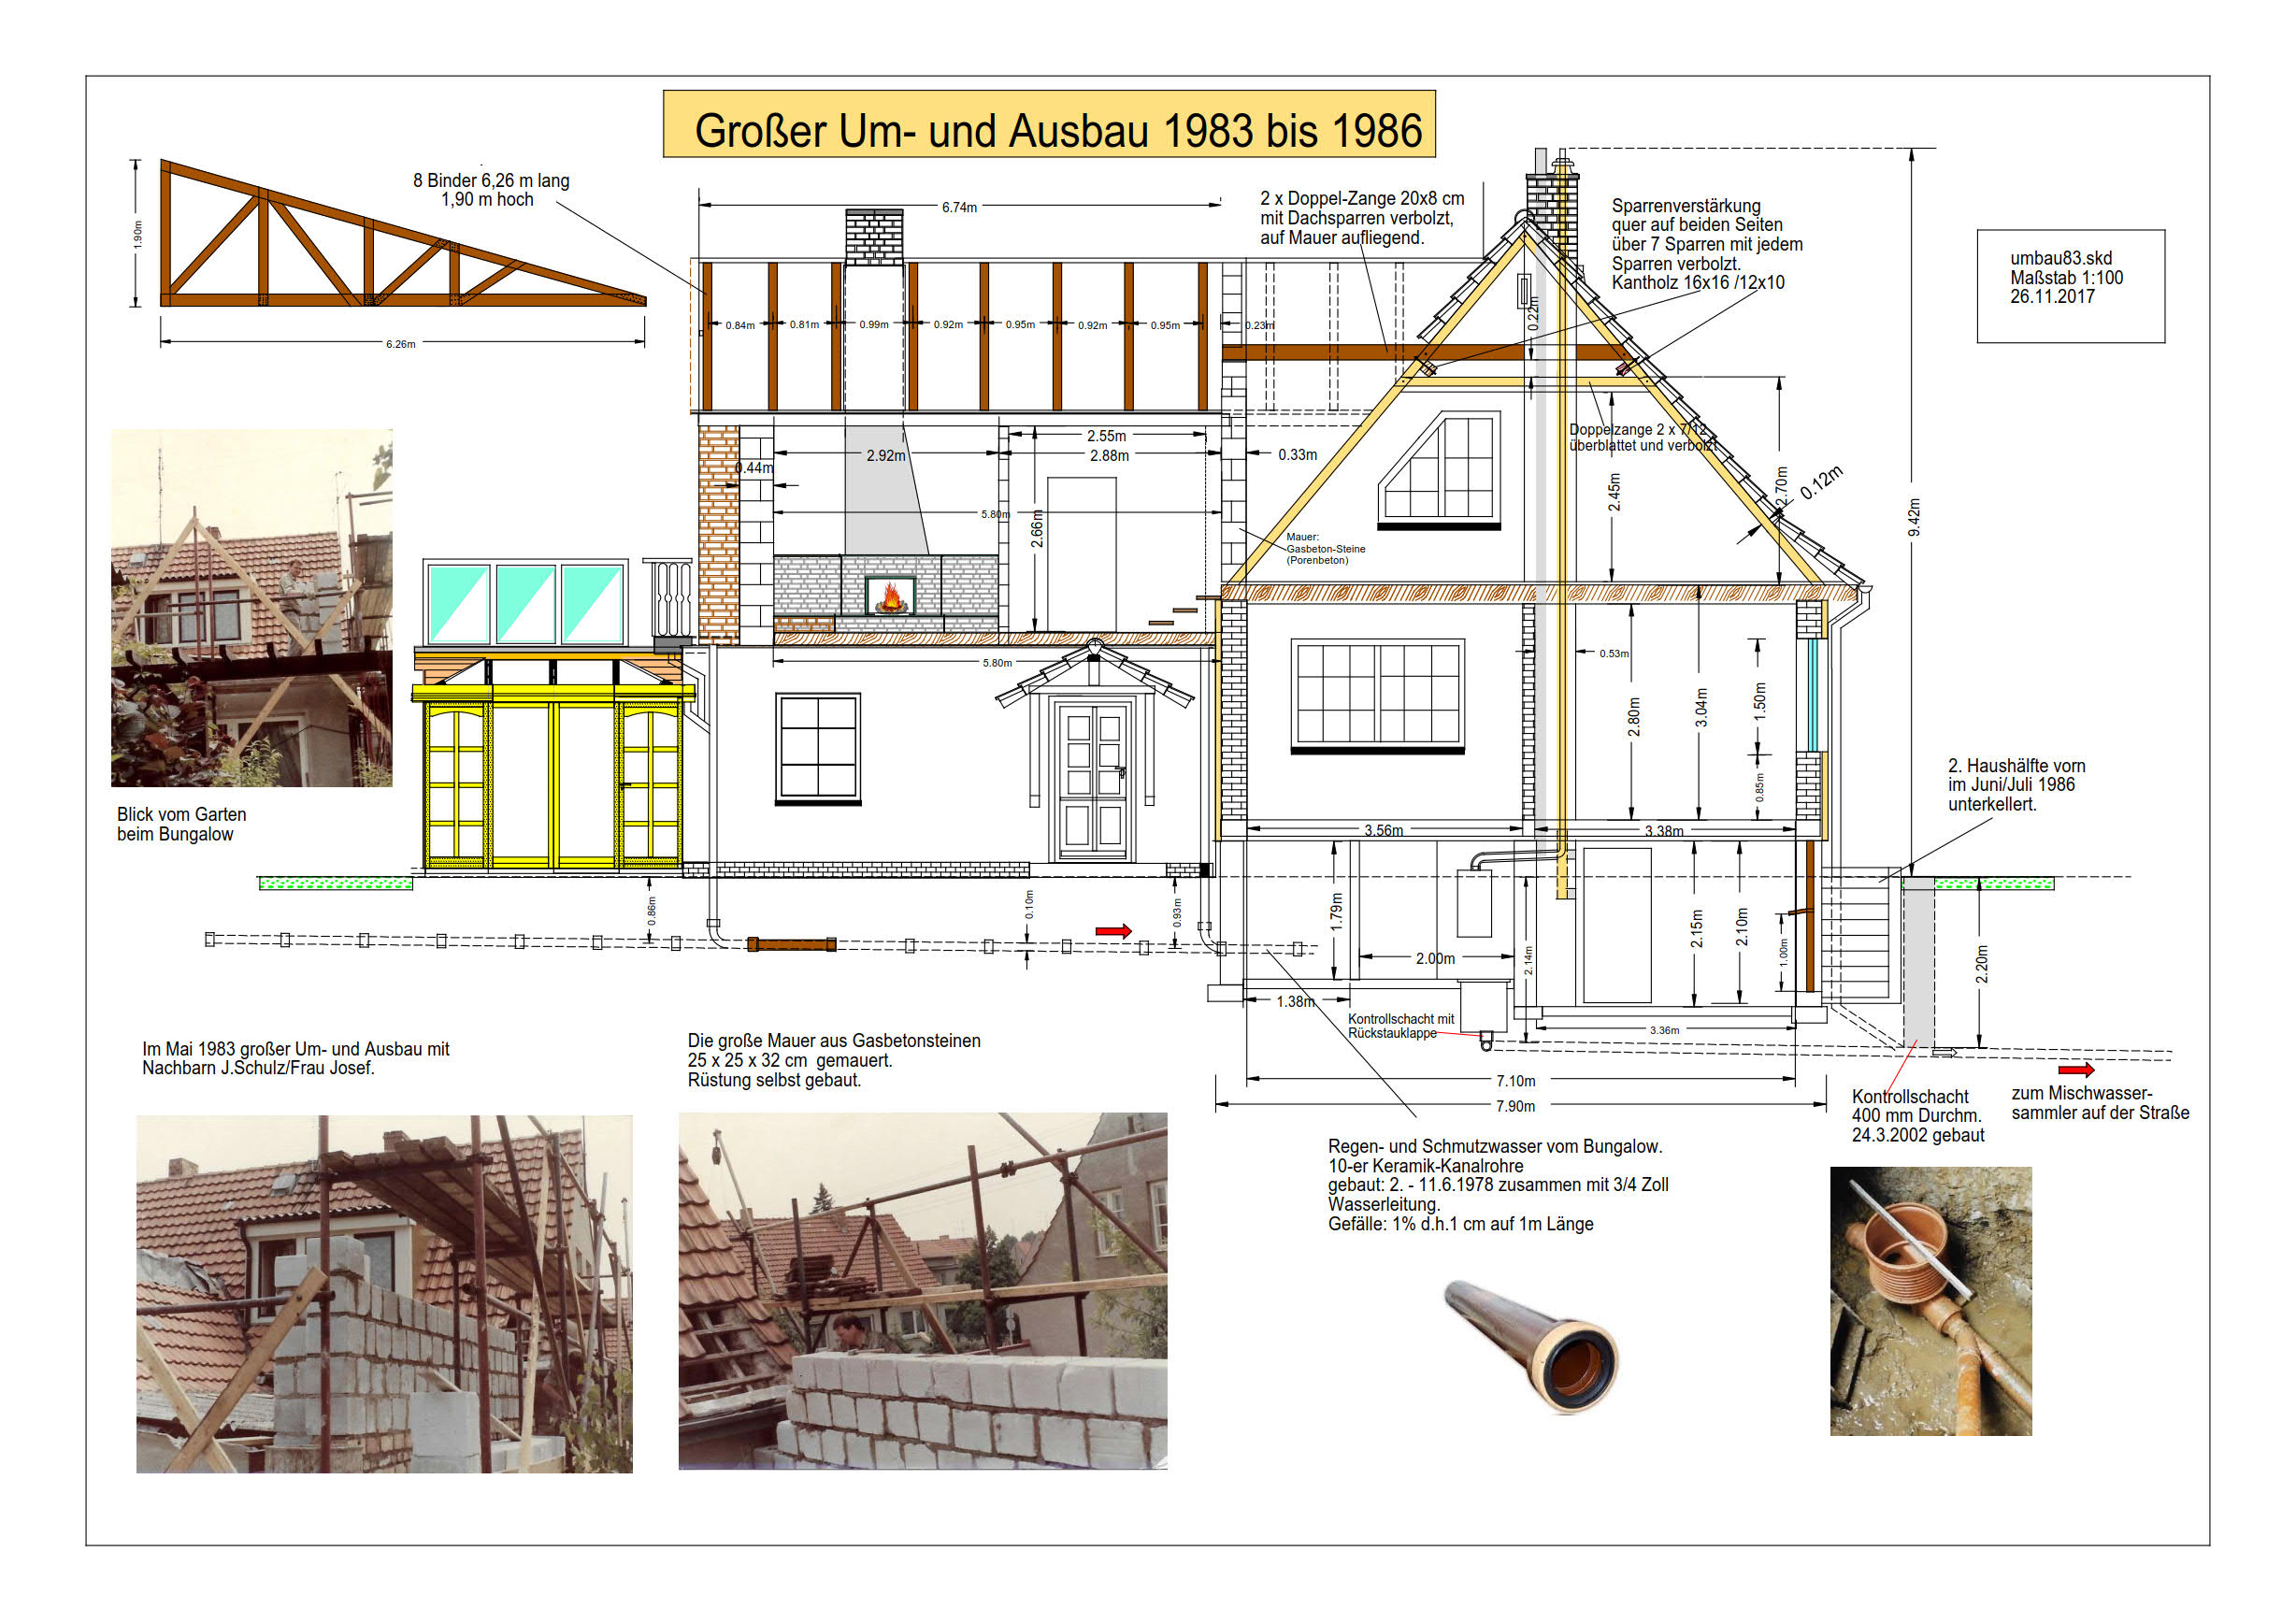2296x1623 pixels.
Task: Click the 'Doppelzange 2 x 7/12' annotation
Action: 1642,437
